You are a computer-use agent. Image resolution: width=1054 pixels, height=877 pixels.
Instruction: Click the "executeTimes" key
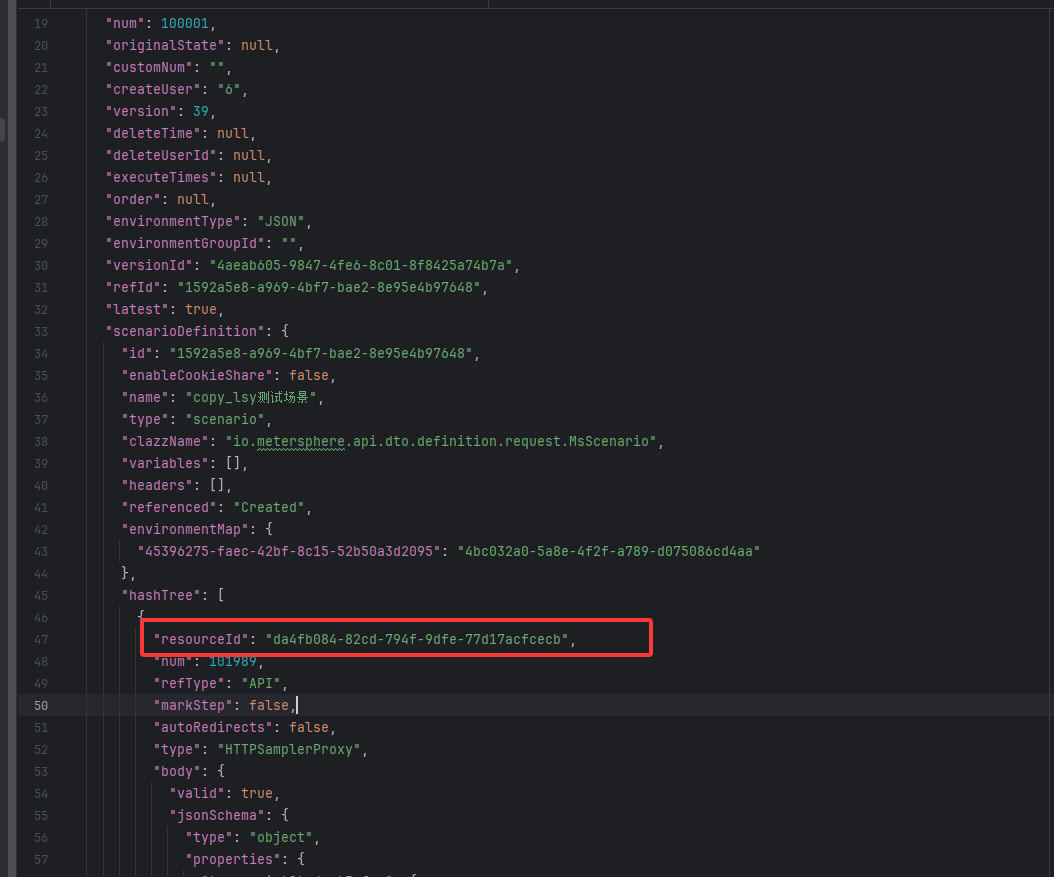point(161,177)
